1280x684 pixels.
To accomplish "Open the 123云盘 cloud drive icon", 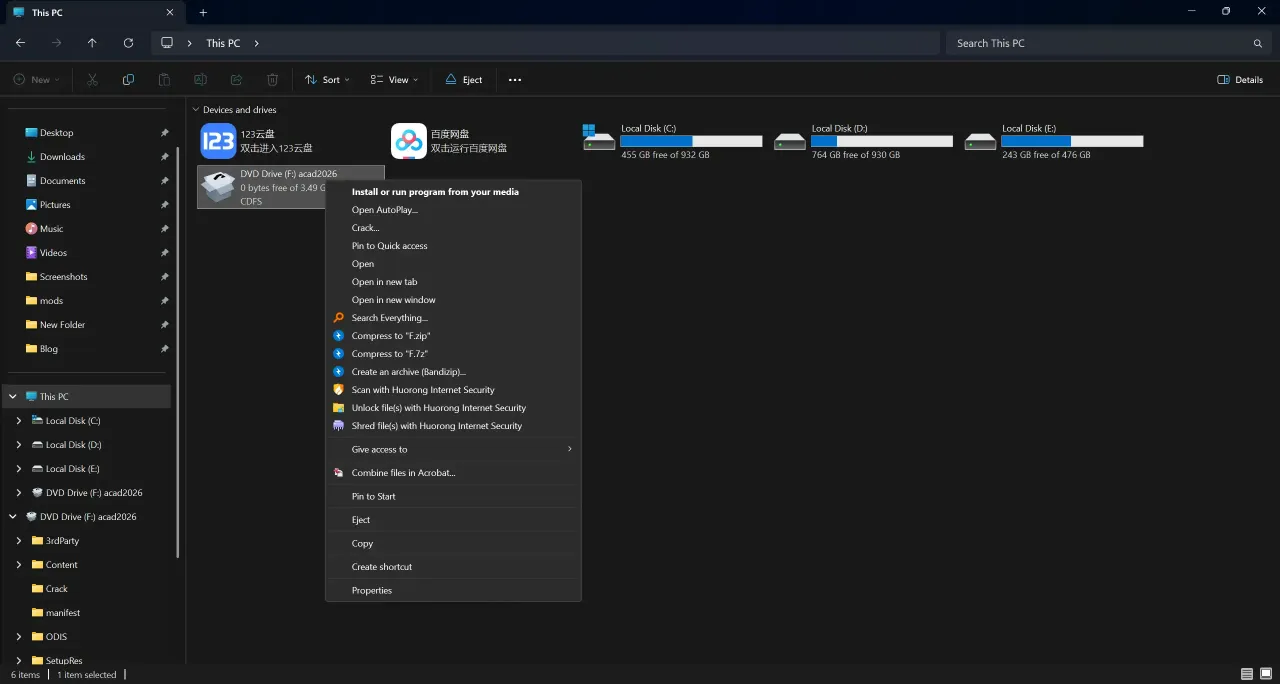I will click(x=218, y=141).
